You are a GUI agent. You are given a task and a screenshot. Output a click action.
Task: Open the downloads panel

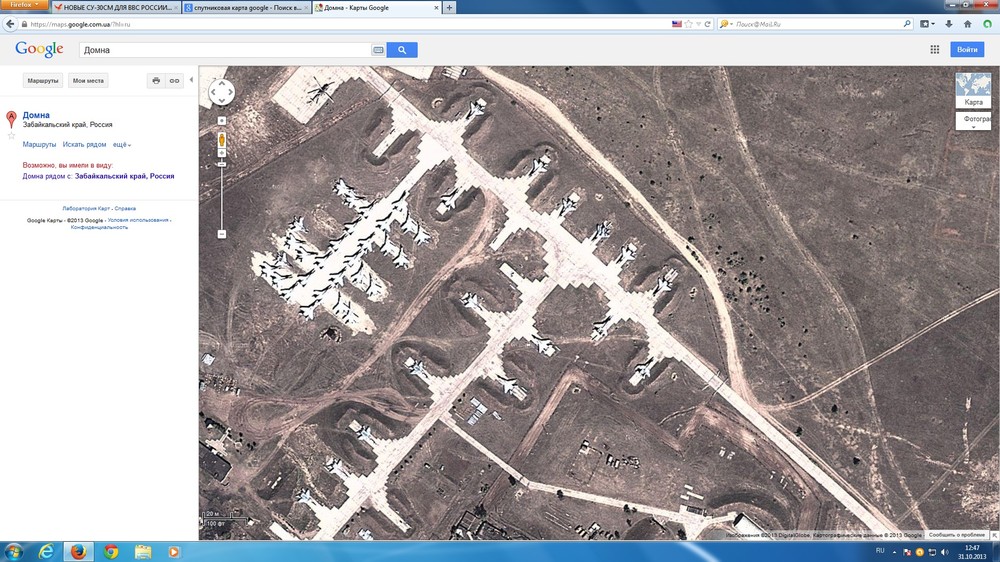point(949,24)
